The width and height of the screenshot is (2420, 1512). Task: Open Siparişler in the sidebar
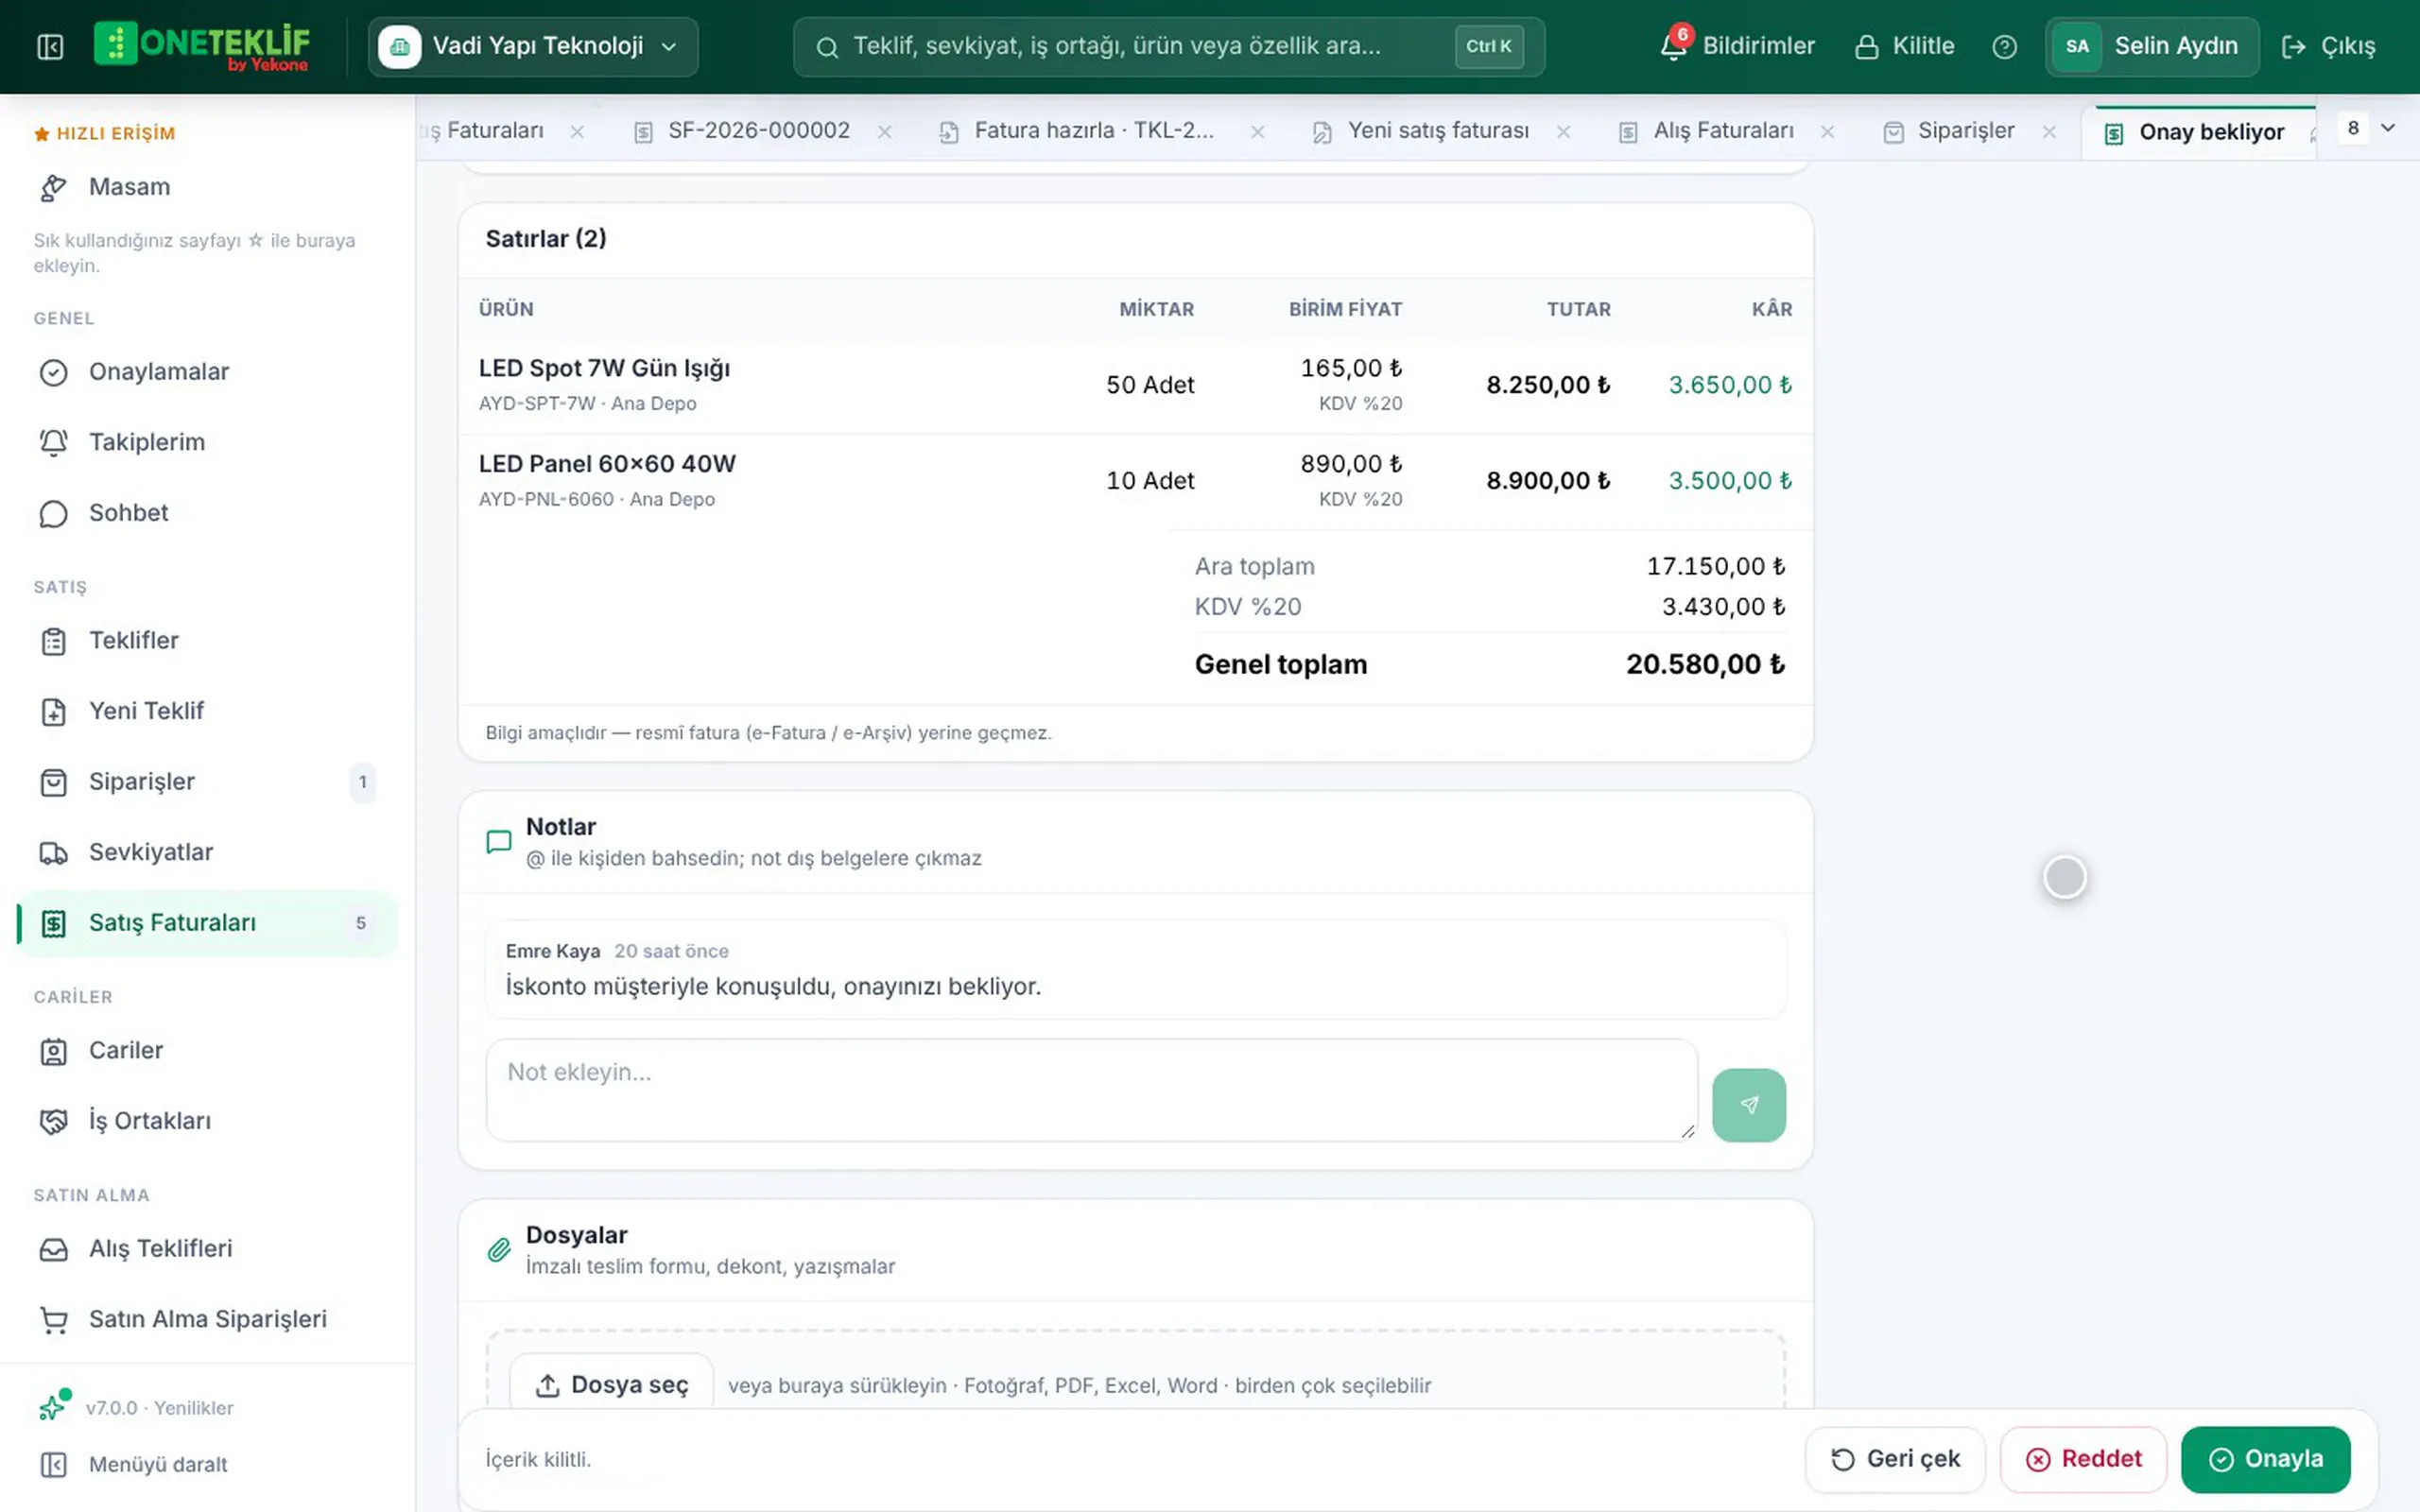click(x=208, y=782)
